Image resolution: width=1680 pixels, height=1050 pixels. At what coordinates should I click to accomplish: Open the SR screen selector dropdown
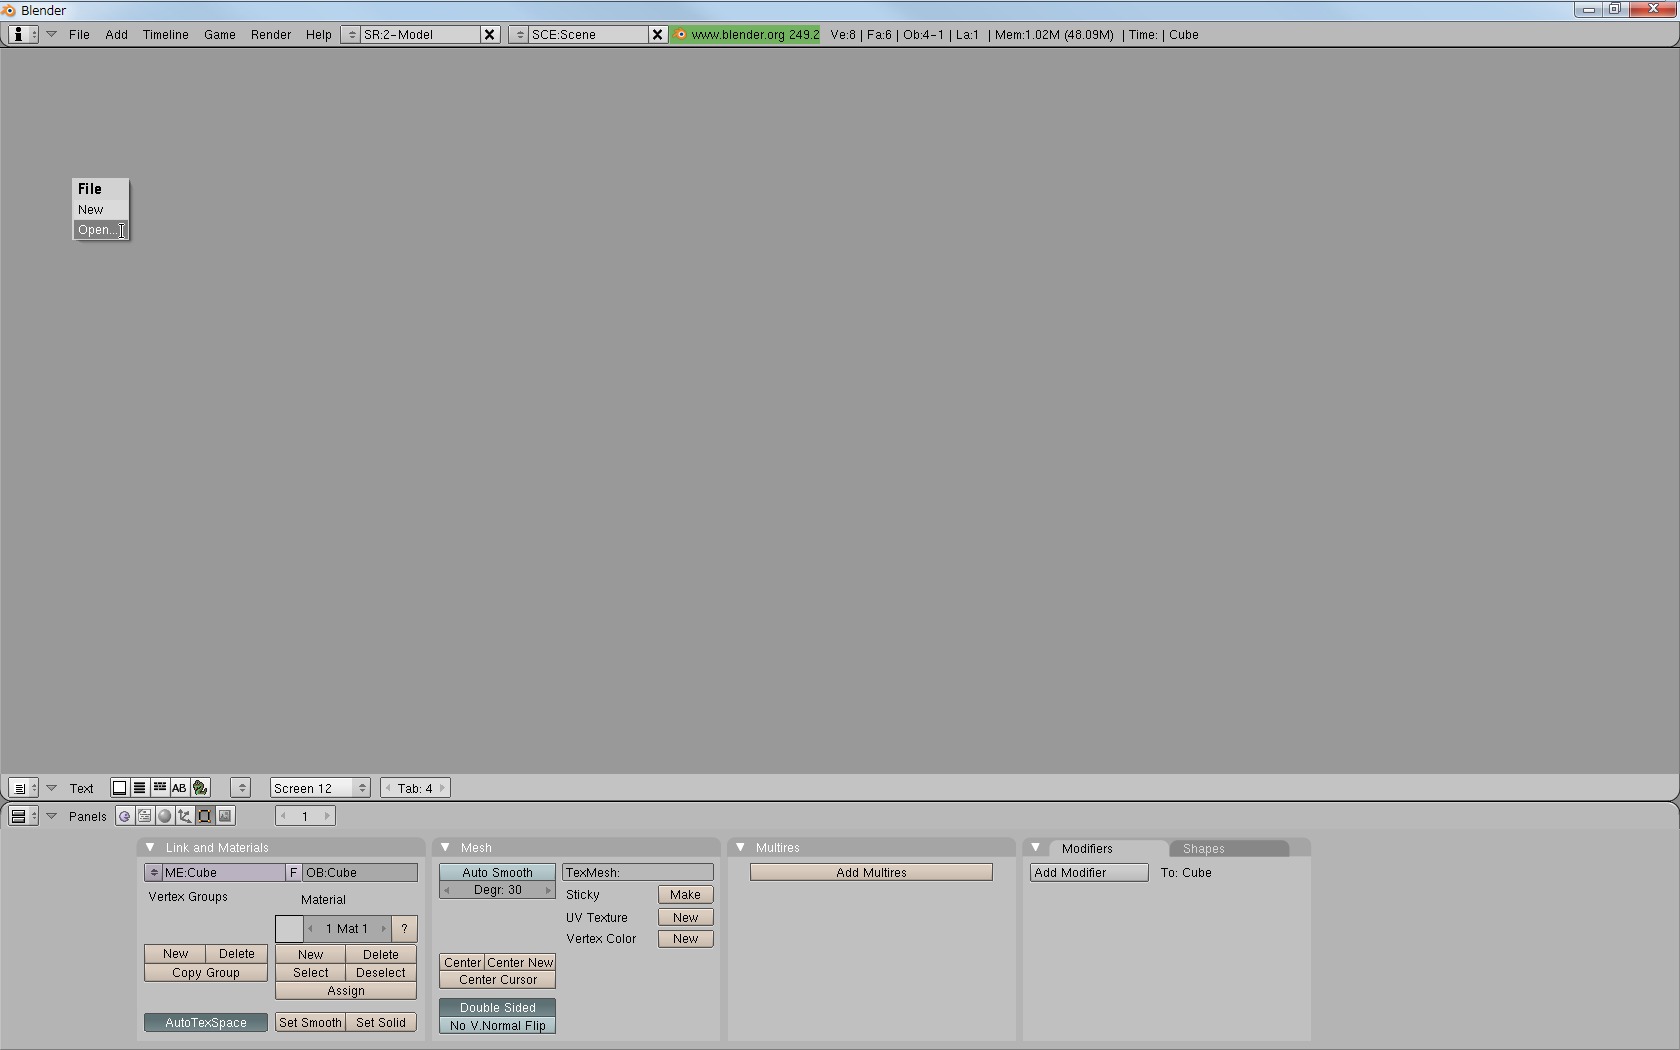pos(351,34)
